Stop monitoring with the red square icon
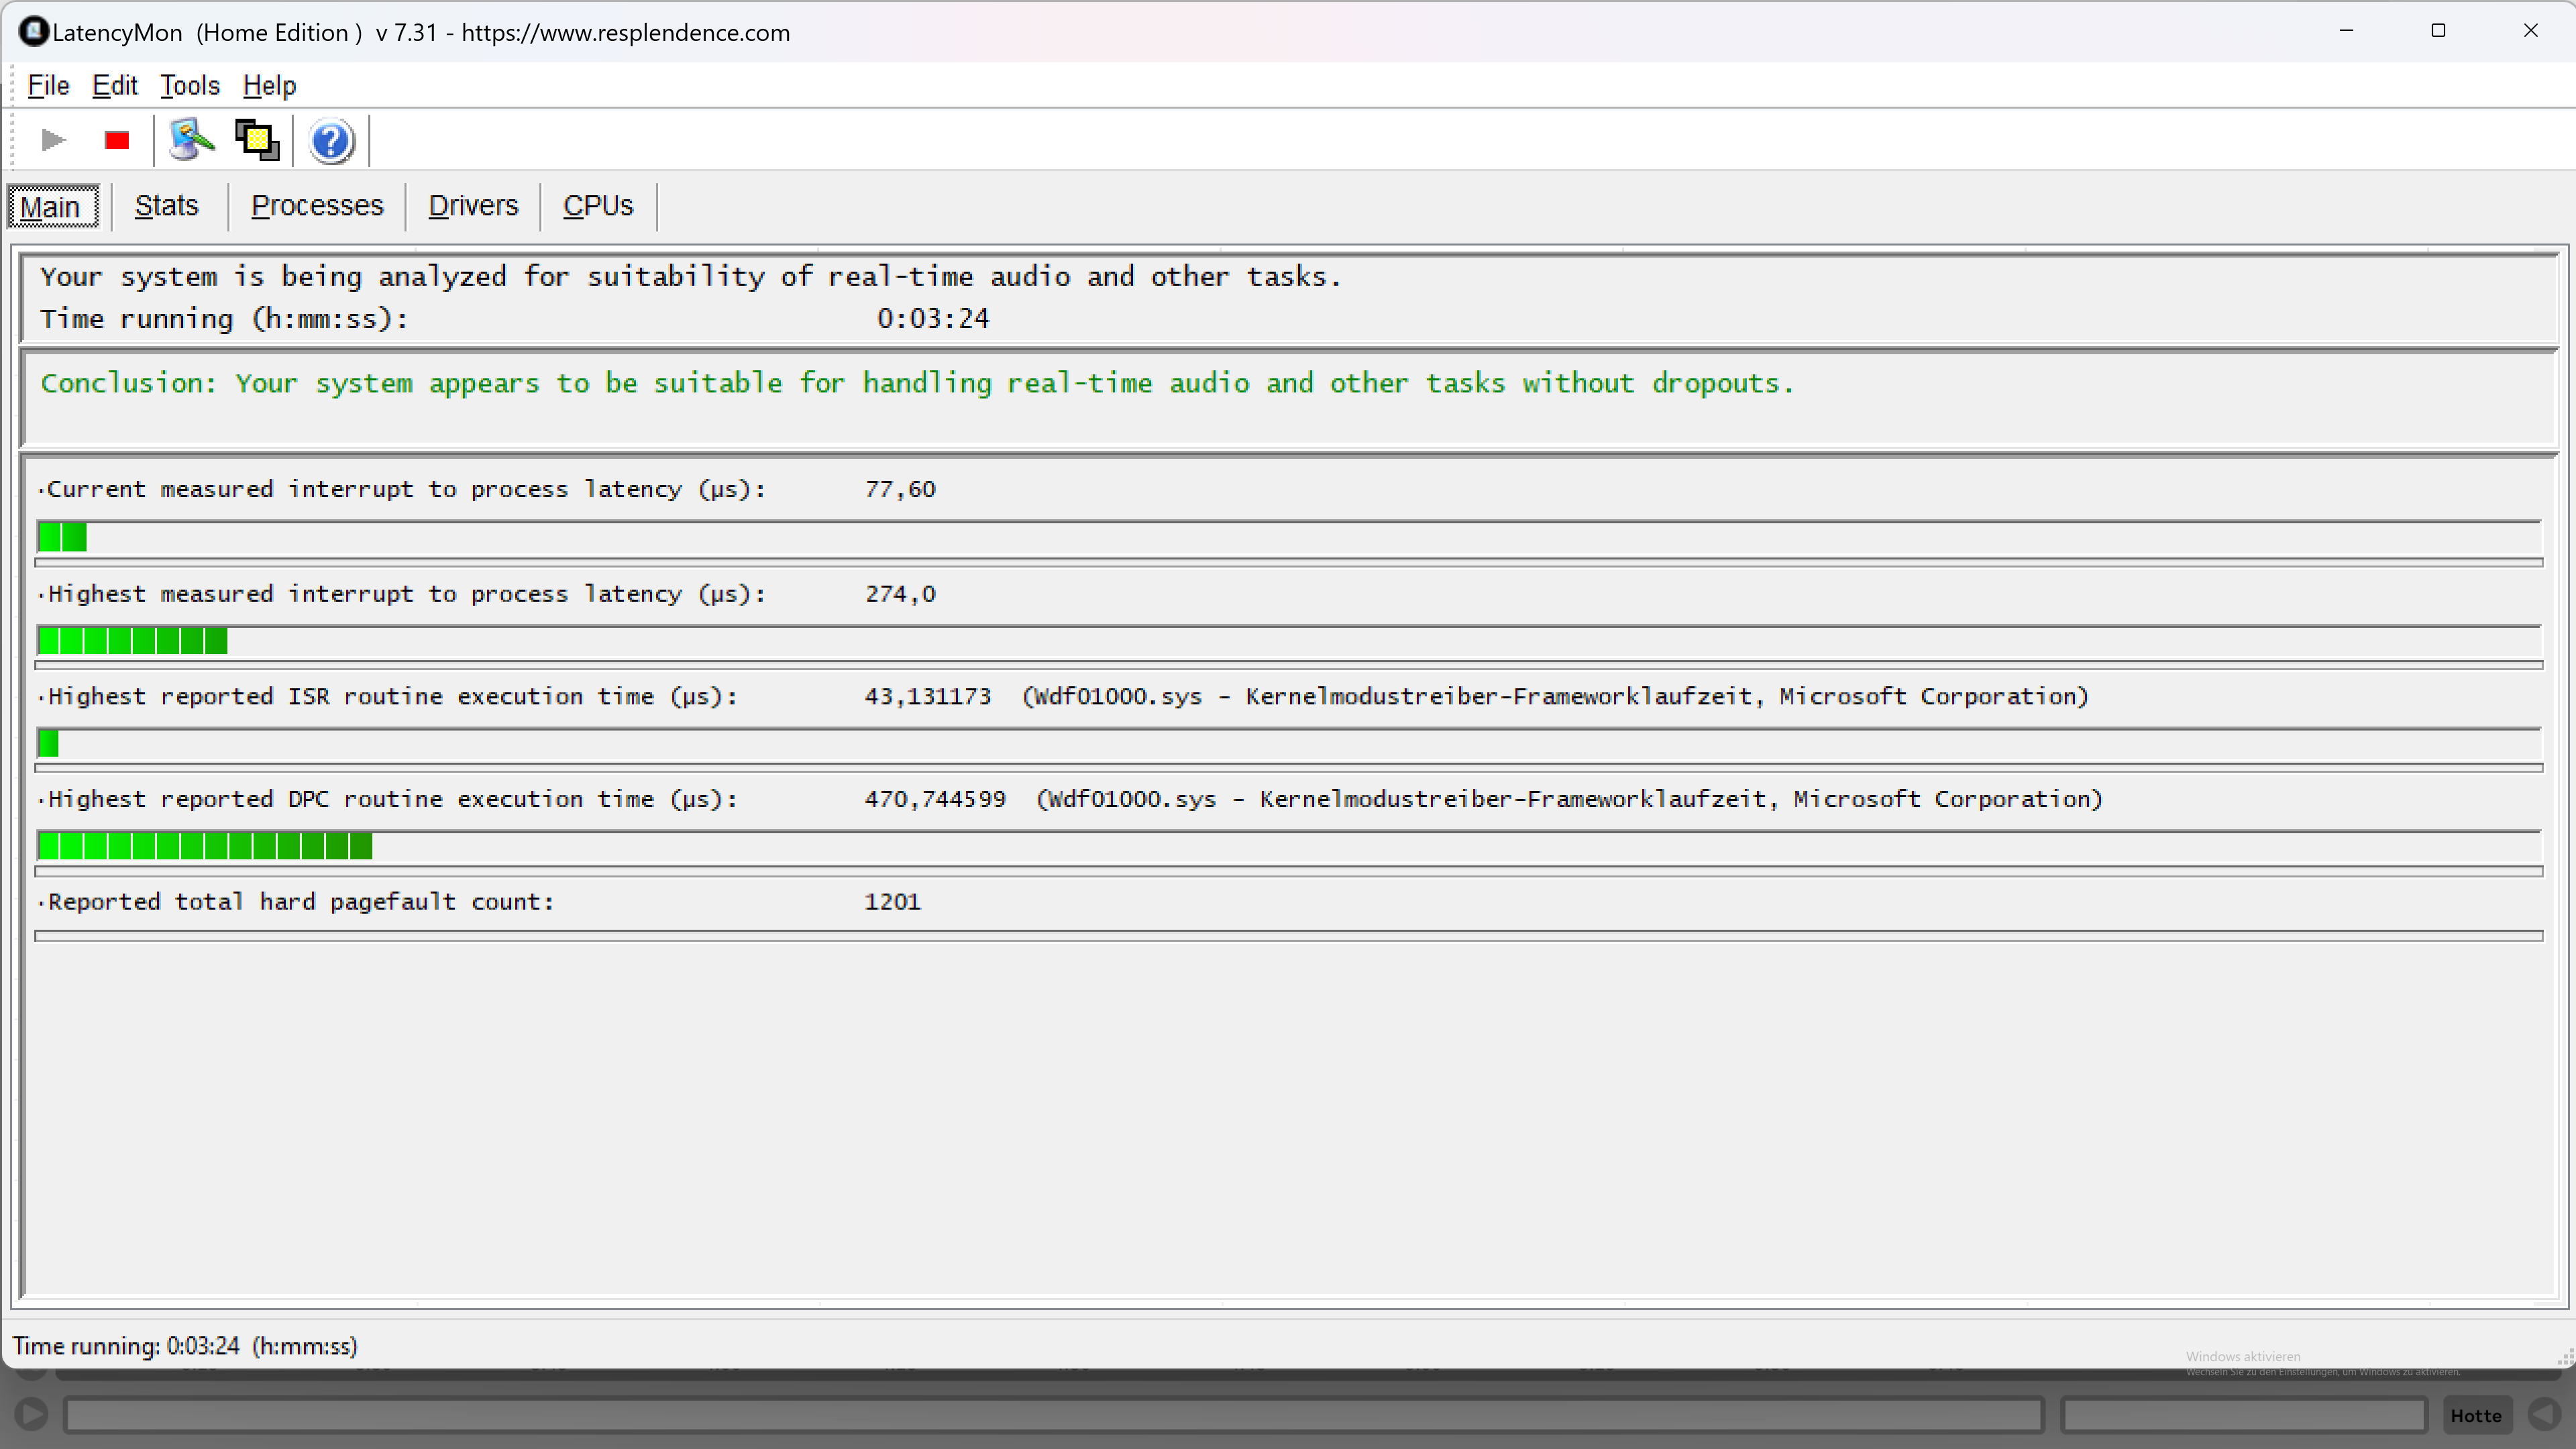Image resolution: width=2576 pixels, height=1449 pixels. [117, 140]
